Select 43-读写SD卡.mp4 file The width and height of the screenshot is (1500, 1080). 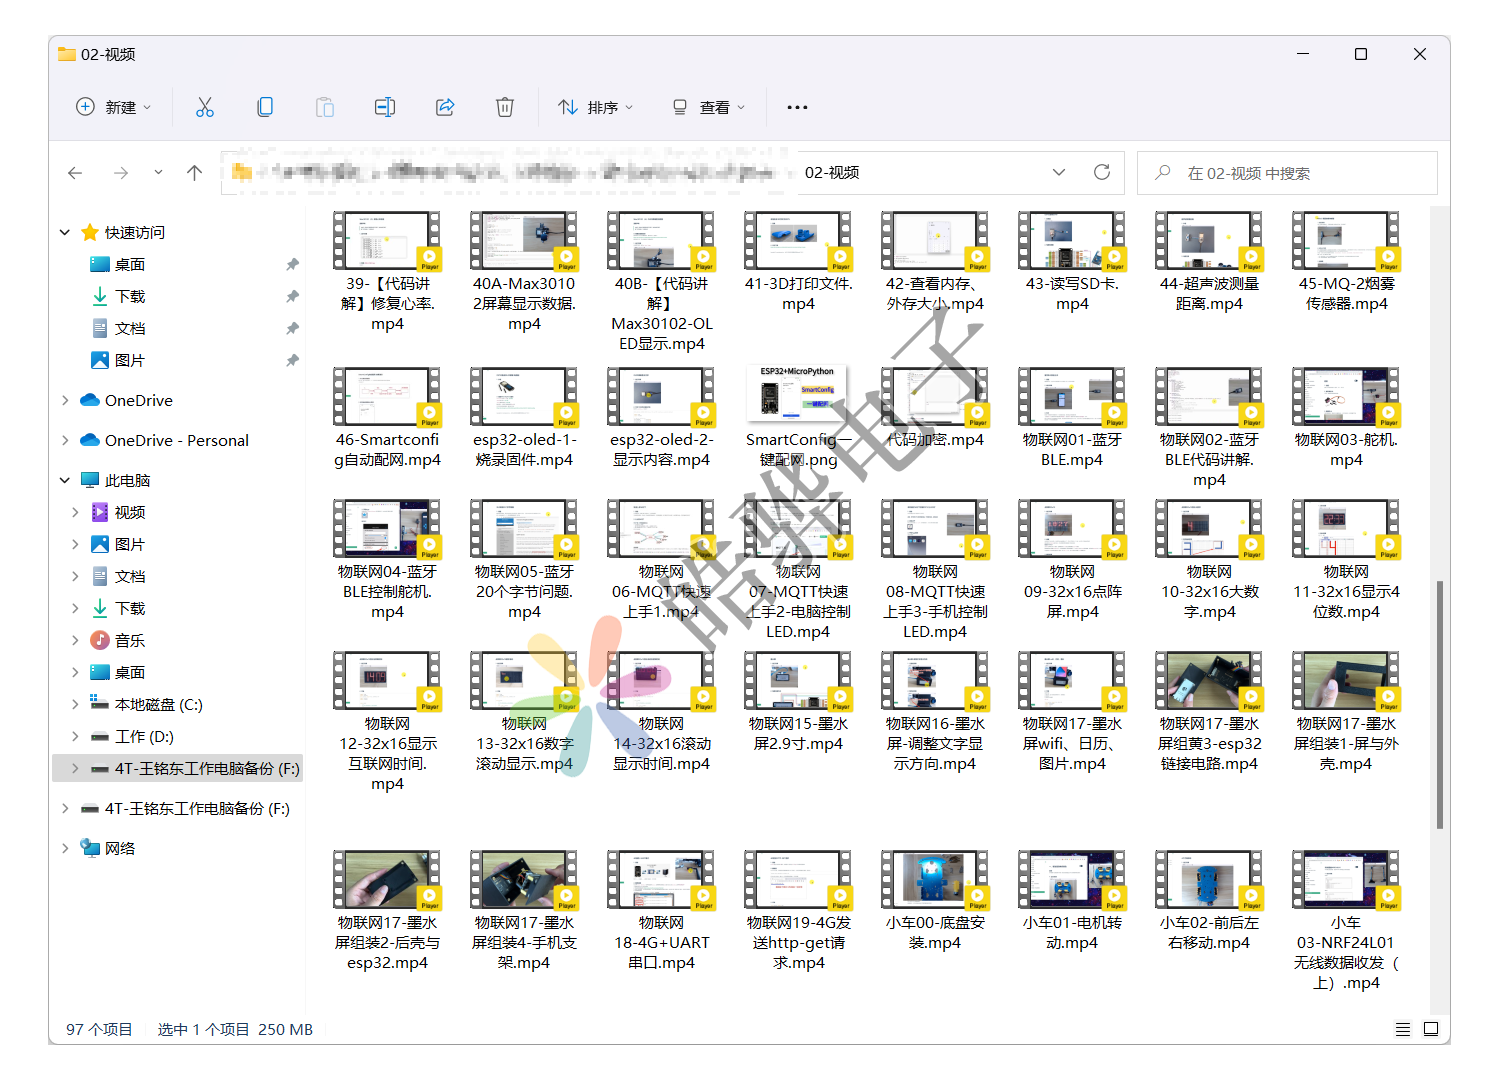[1072, 262]
